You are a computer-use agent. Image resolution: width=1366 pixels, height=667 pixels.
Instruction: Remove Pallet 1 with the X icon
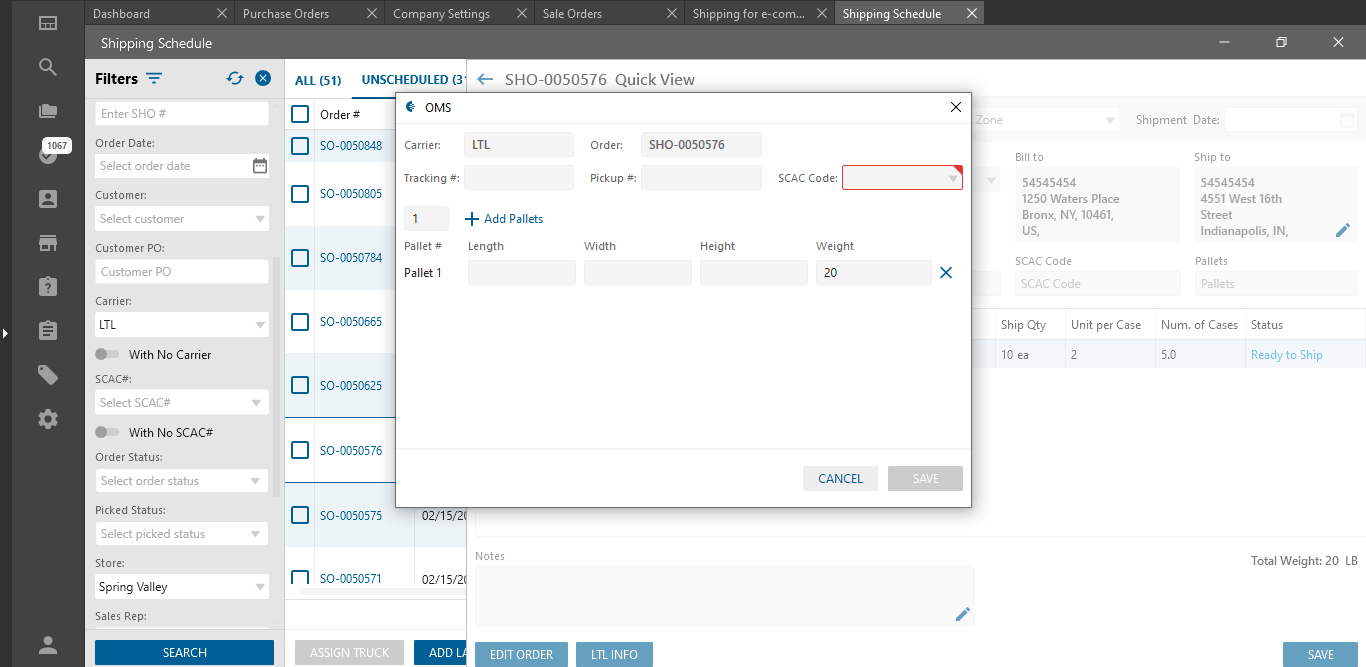[946, 272]
